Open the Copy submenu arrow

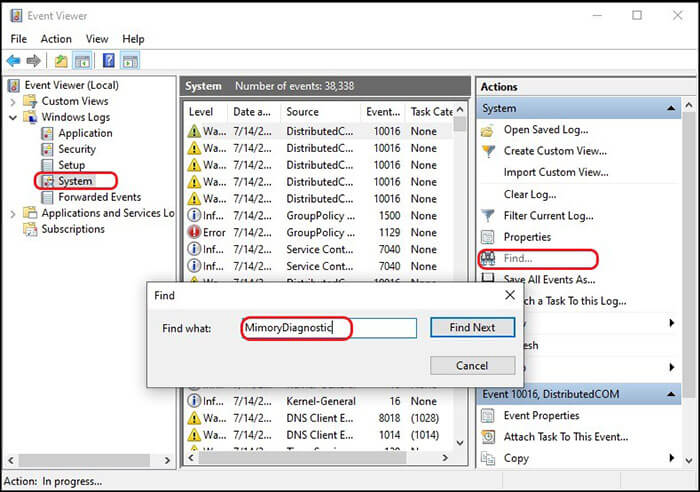click(672, 458)
